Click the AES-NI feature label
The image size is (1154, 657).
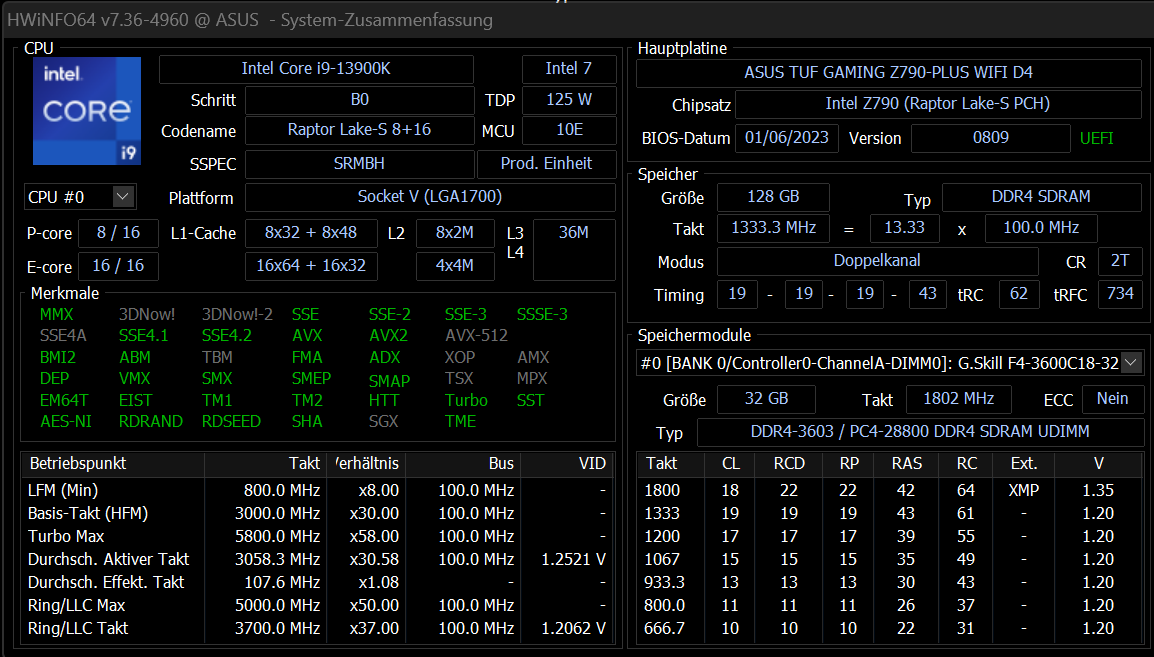click(x=66, y=422)
